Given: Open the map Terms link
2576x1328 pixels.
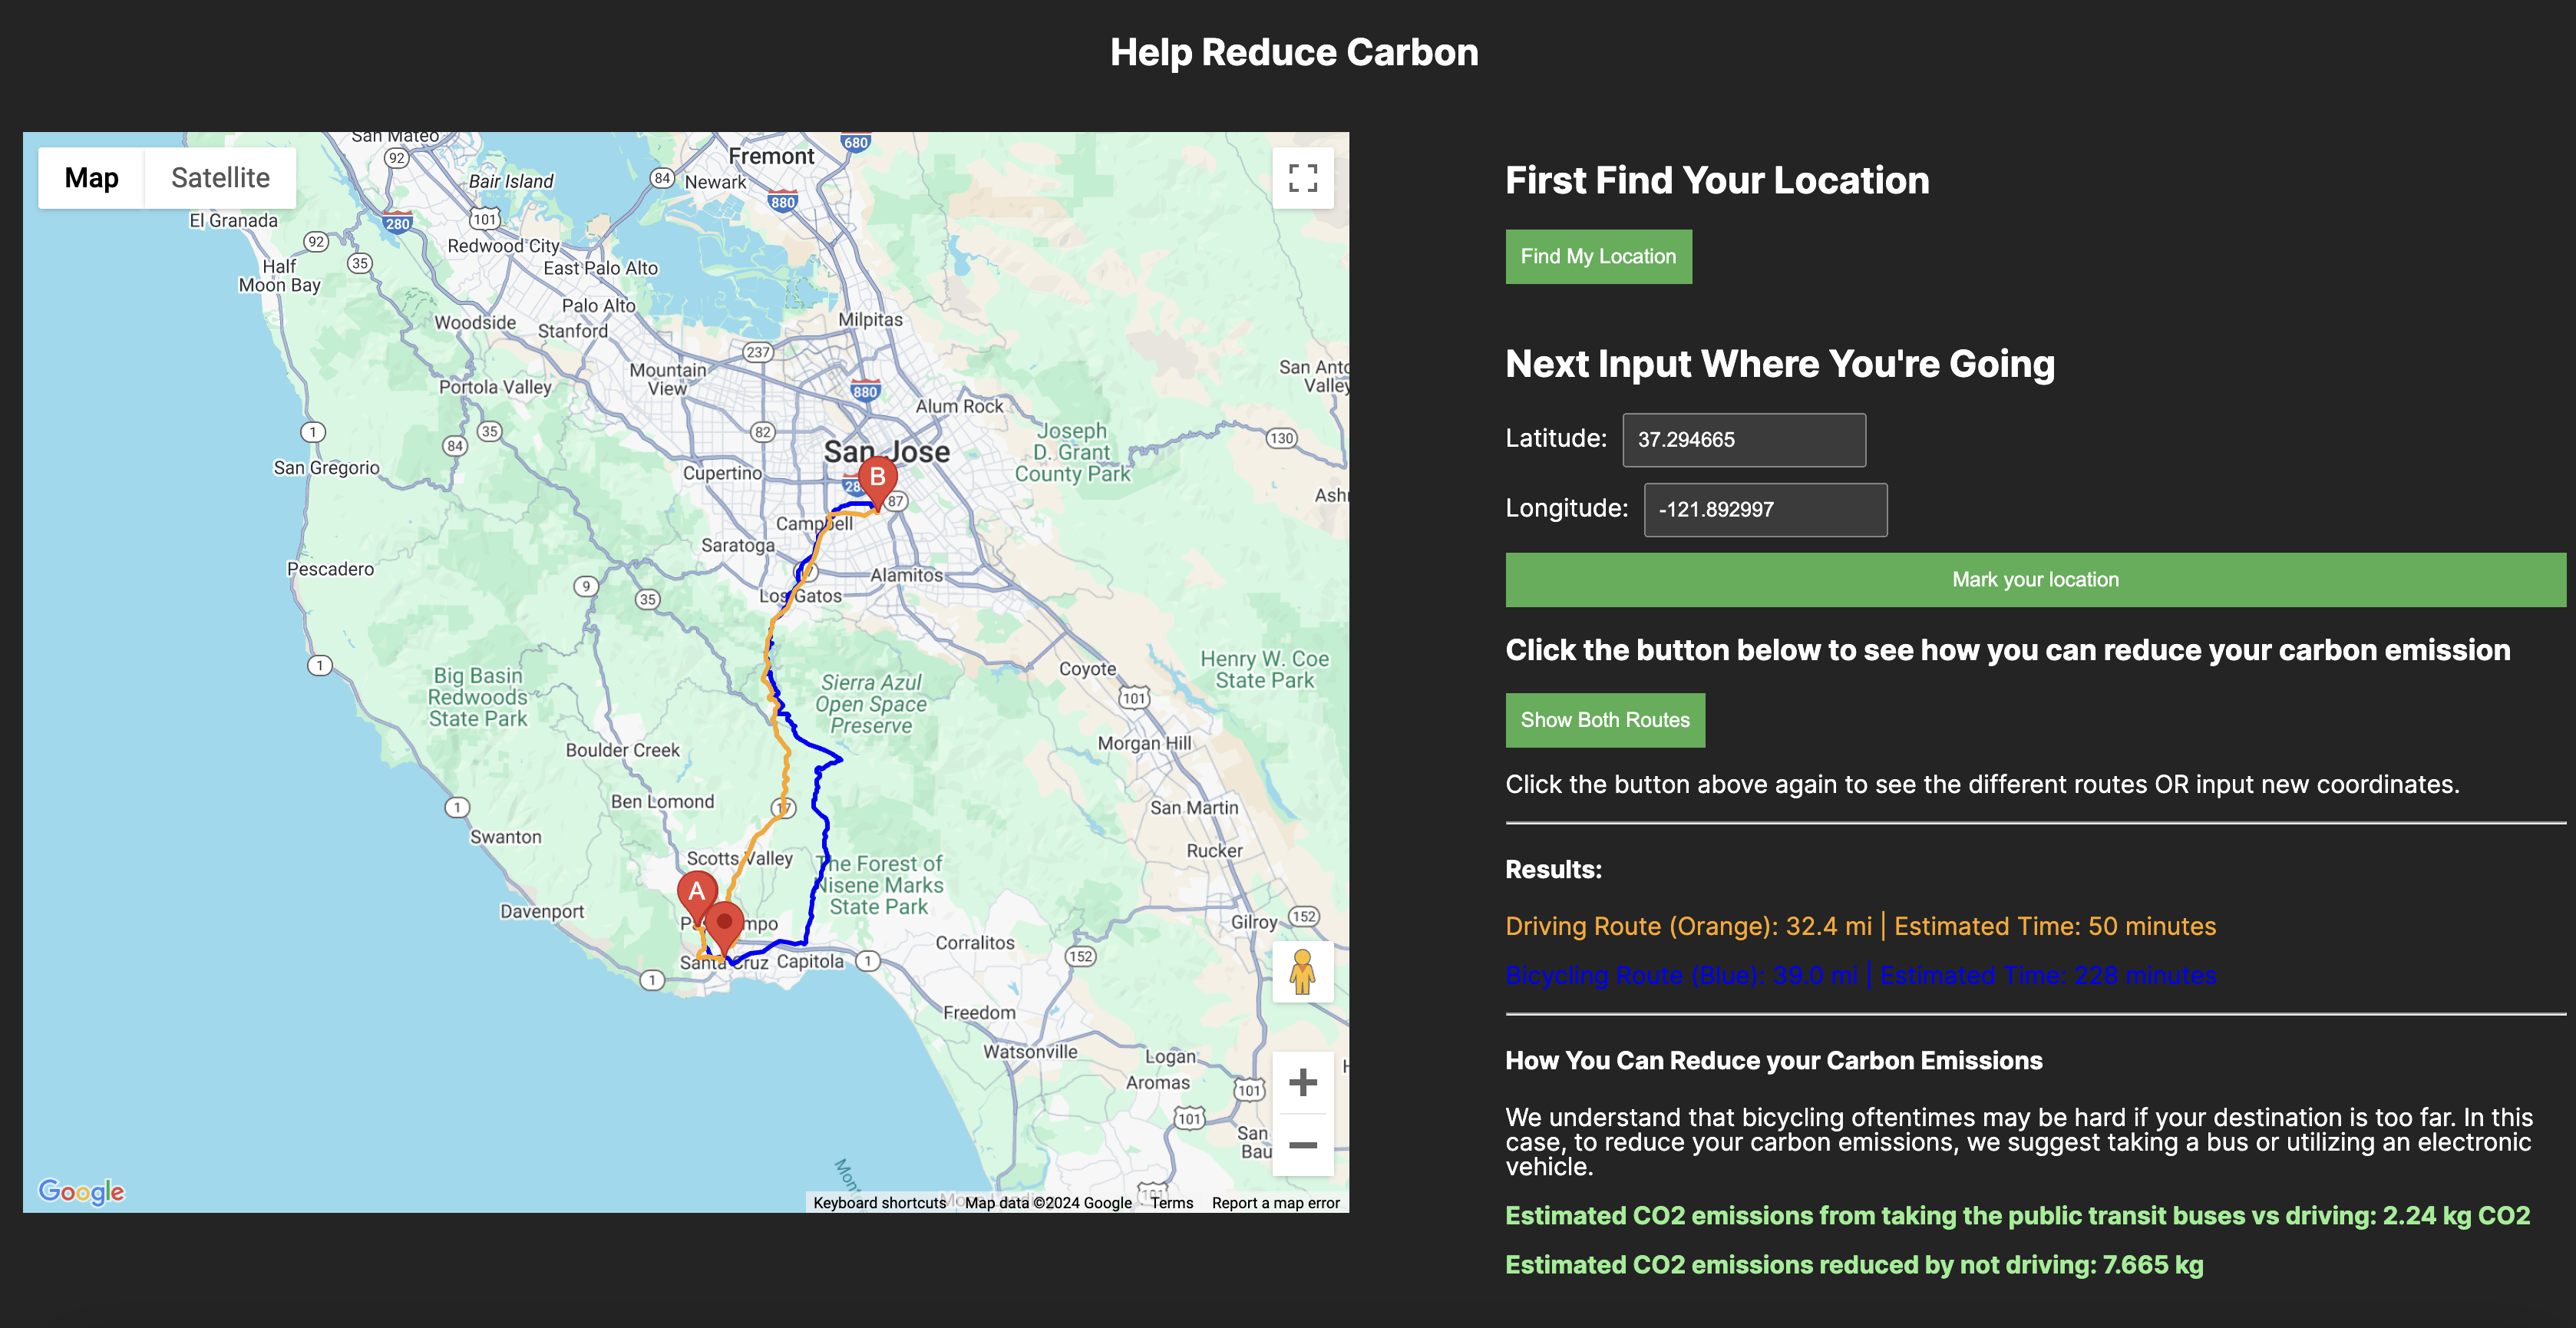Looking at the screenshot, I should tap(1171, 1203).
